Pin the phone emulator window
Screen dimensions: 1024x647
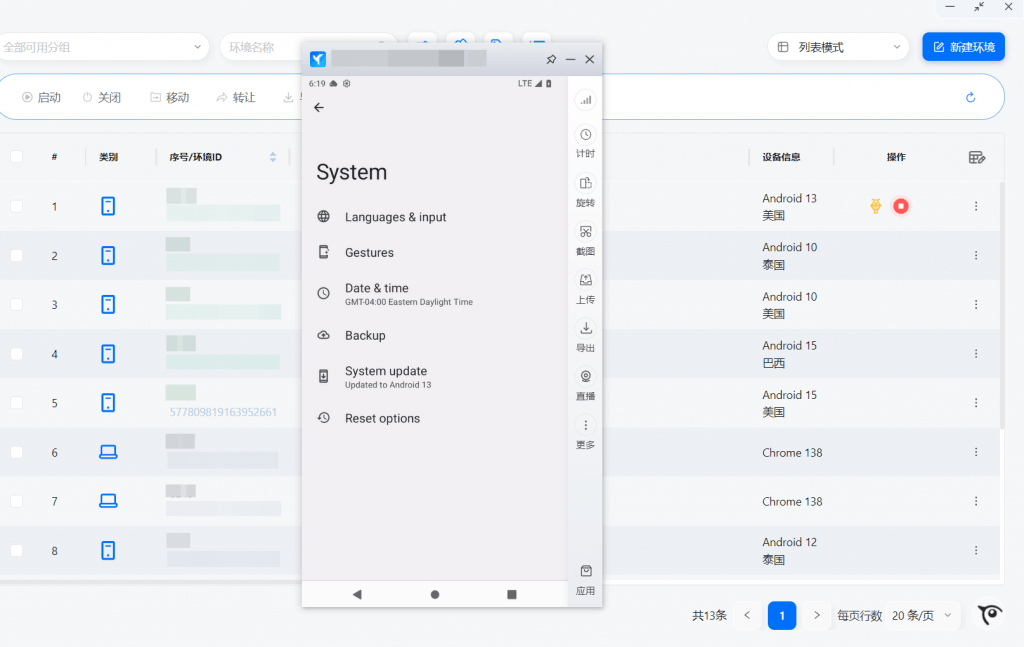point(551,60)
